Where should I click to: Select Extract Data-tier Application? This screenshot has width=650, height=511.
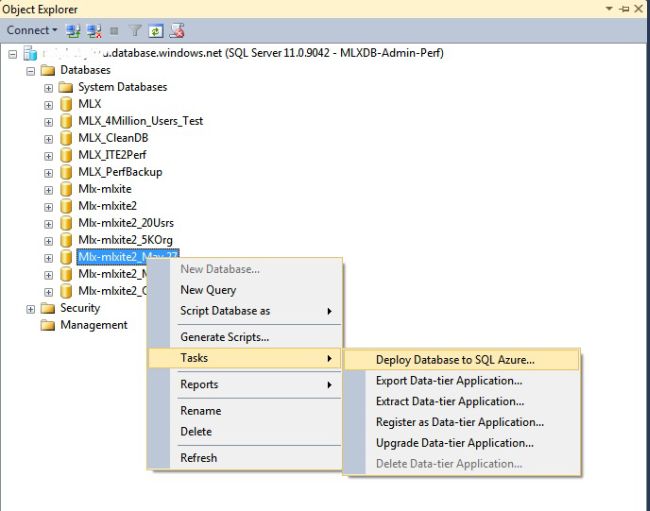tap(462, 401)
